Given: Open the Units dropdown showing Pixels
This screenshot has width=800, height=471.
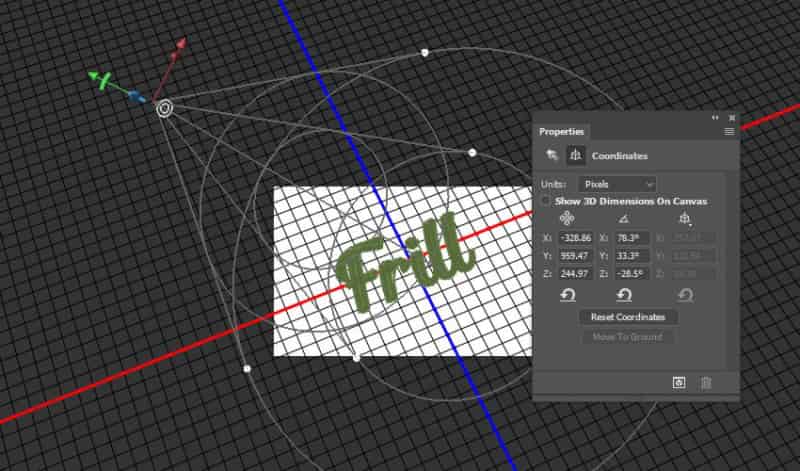Looking at the screenshot, I should 617,184.
